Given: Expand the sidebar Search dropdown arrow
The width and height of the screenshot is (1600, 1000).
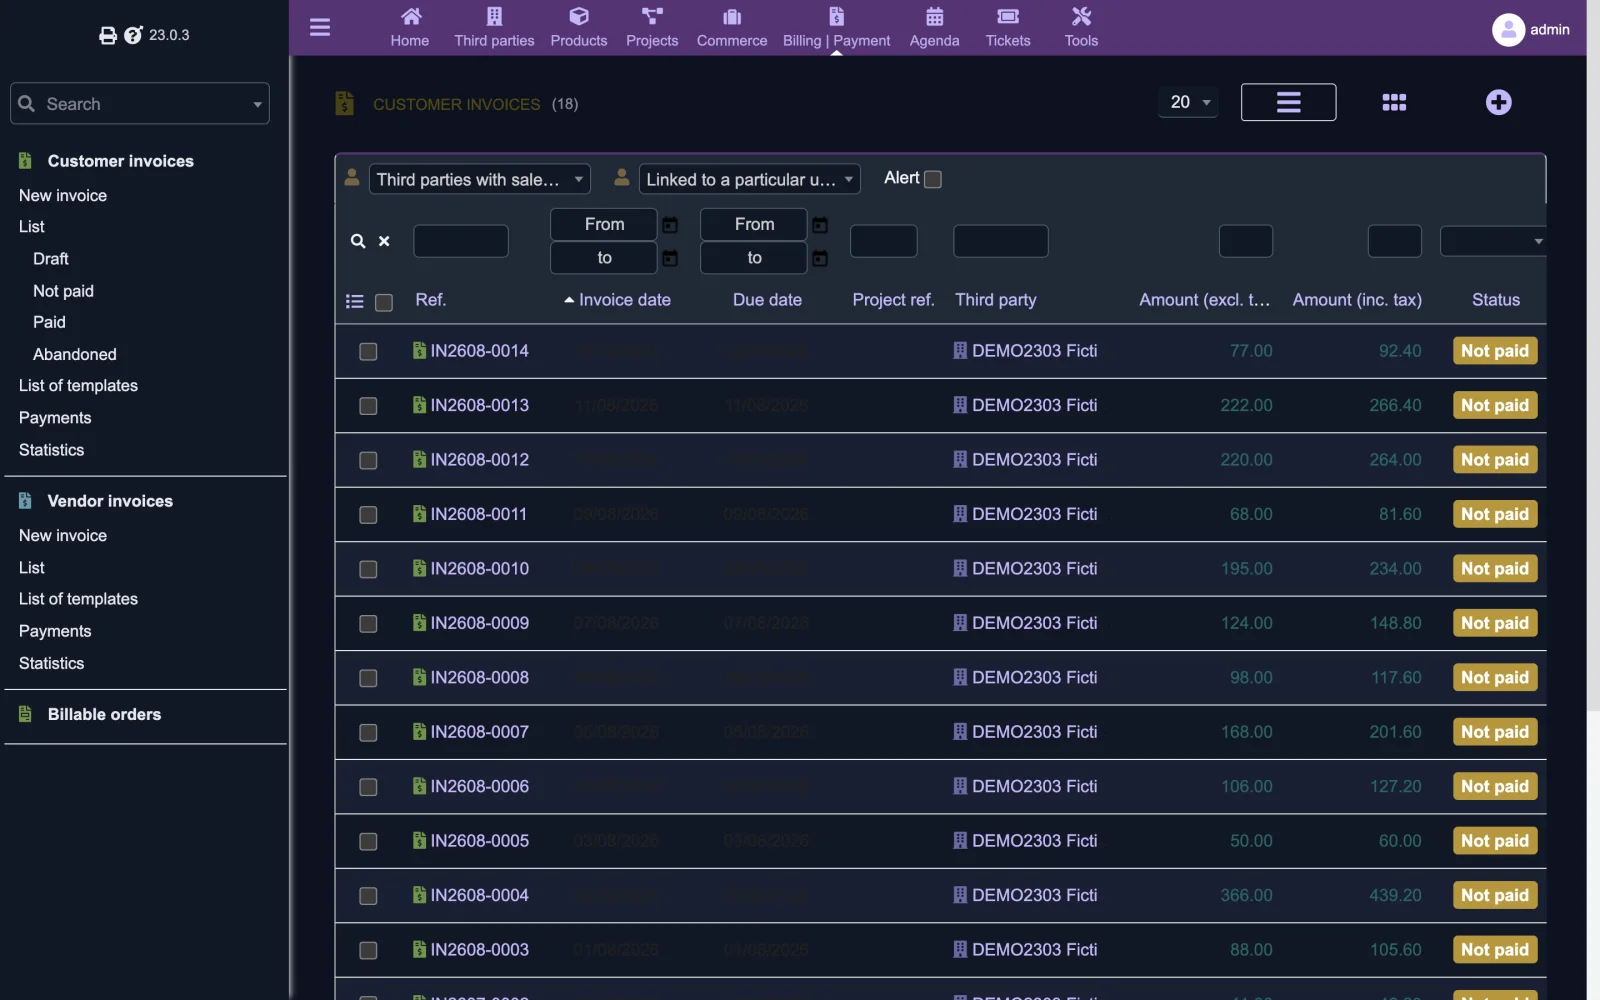Looking at the screenshot, I should point(257,104).
